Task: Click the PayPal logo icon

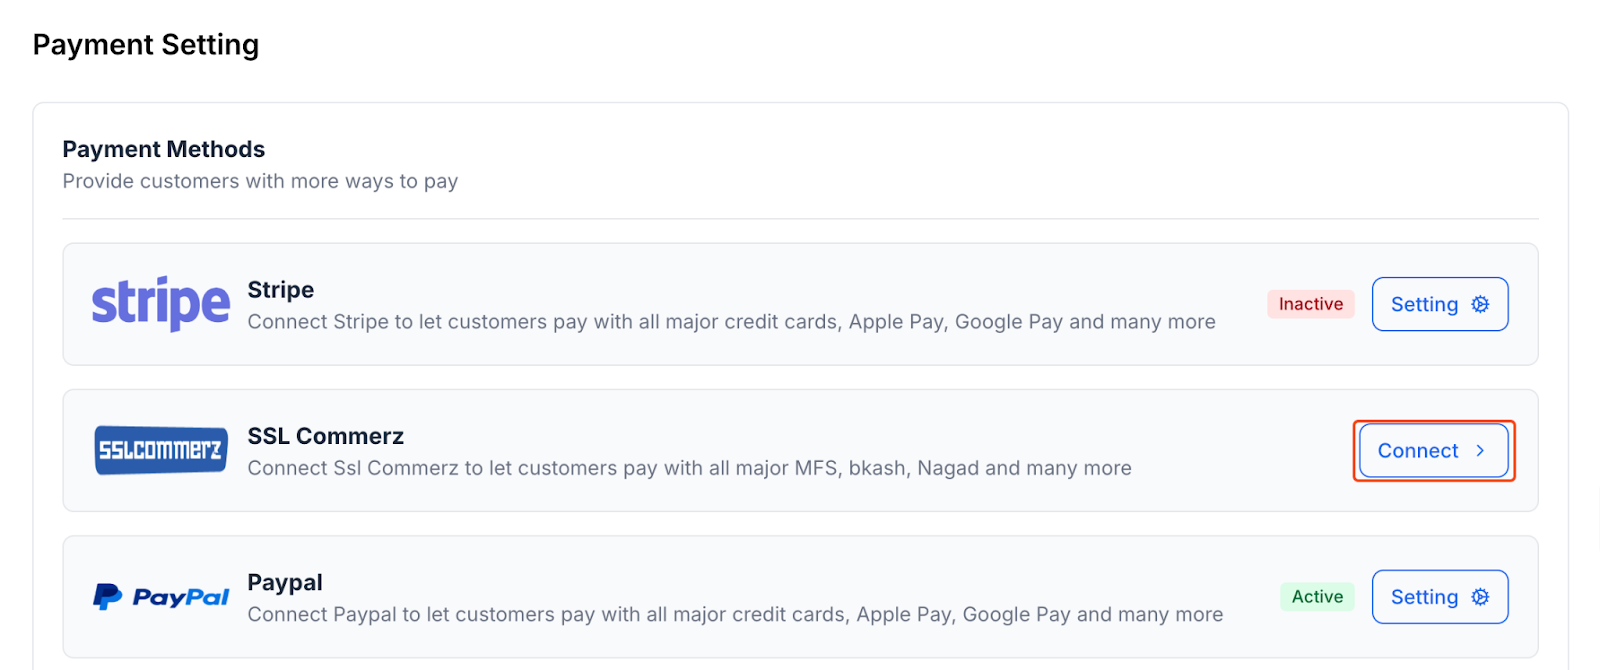Action: tap(160, 595)
